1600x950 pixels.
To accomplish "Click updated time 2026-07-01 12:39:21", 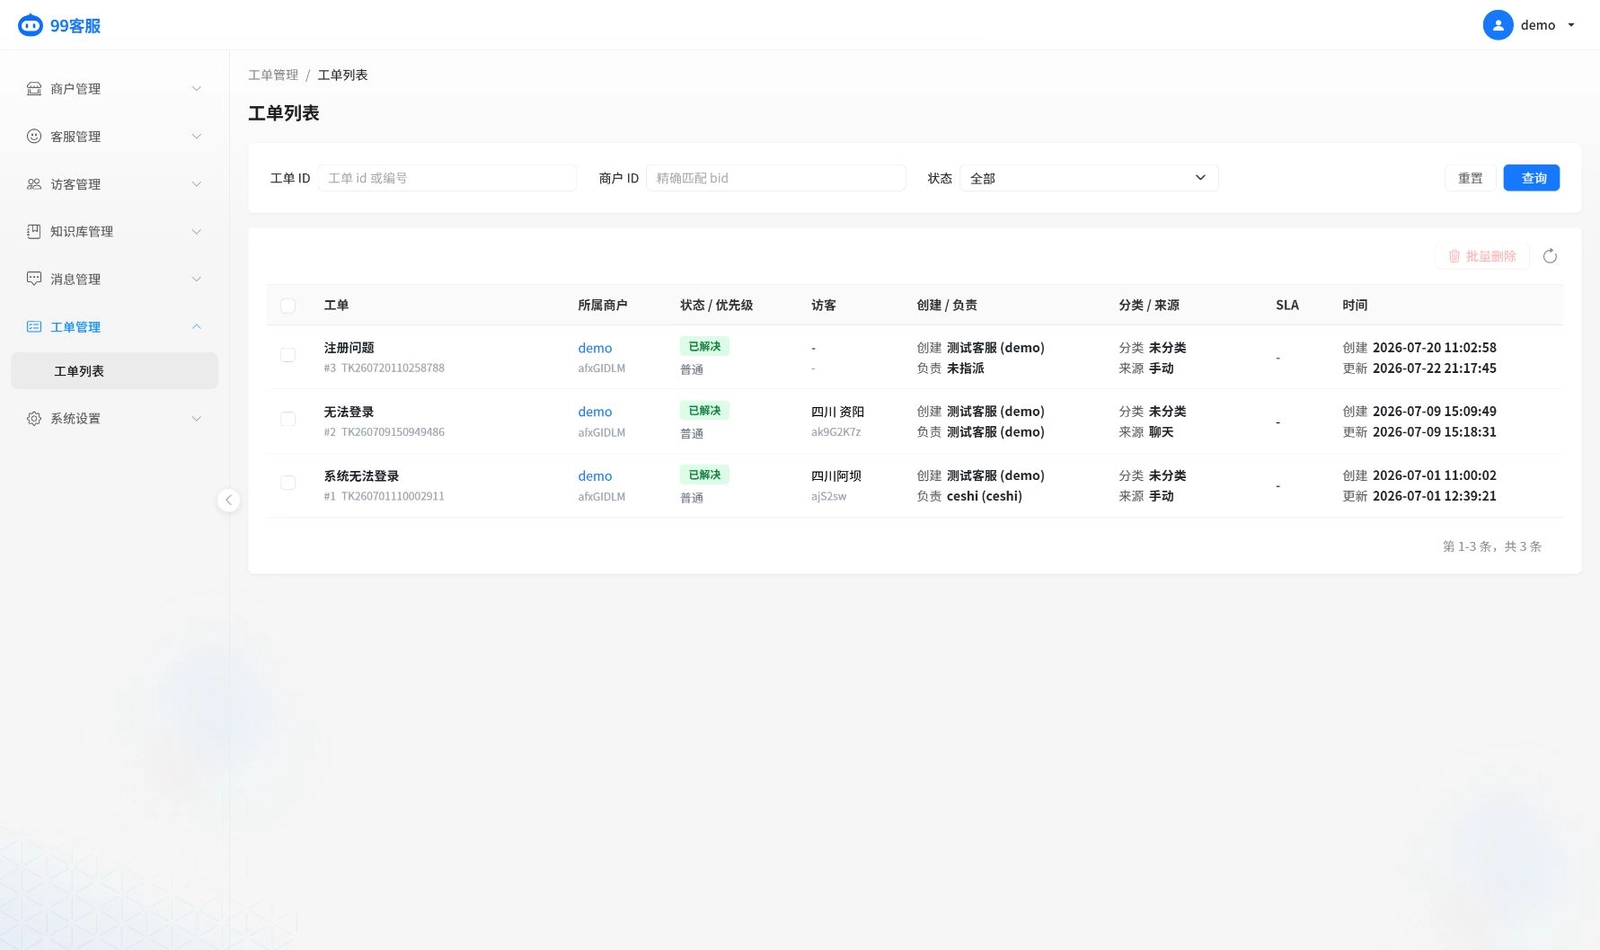I will pyautogui.click(x=1434, y=496).
